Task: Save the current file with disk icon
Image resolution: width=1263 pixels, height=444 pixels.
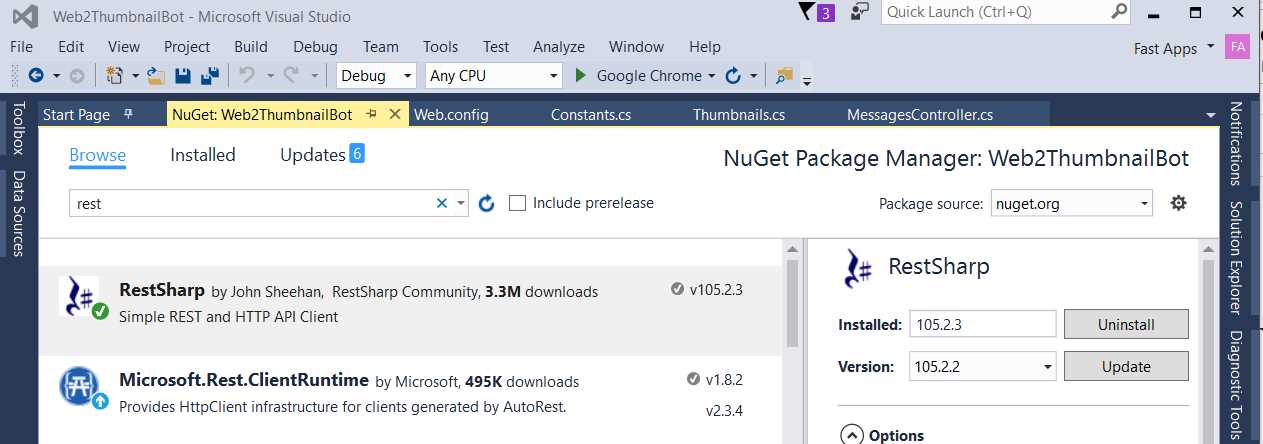Action: pyautogui.click(x=183, y=75)
